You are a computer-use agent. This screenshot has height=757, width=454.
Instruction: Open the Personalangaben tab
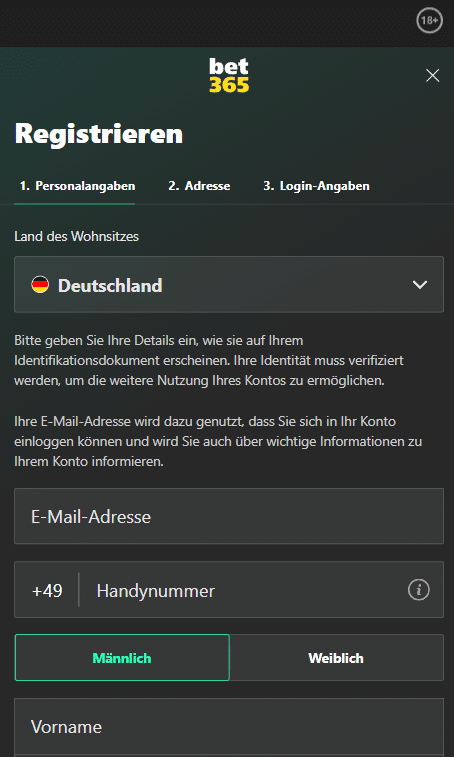tap(77, 186)
